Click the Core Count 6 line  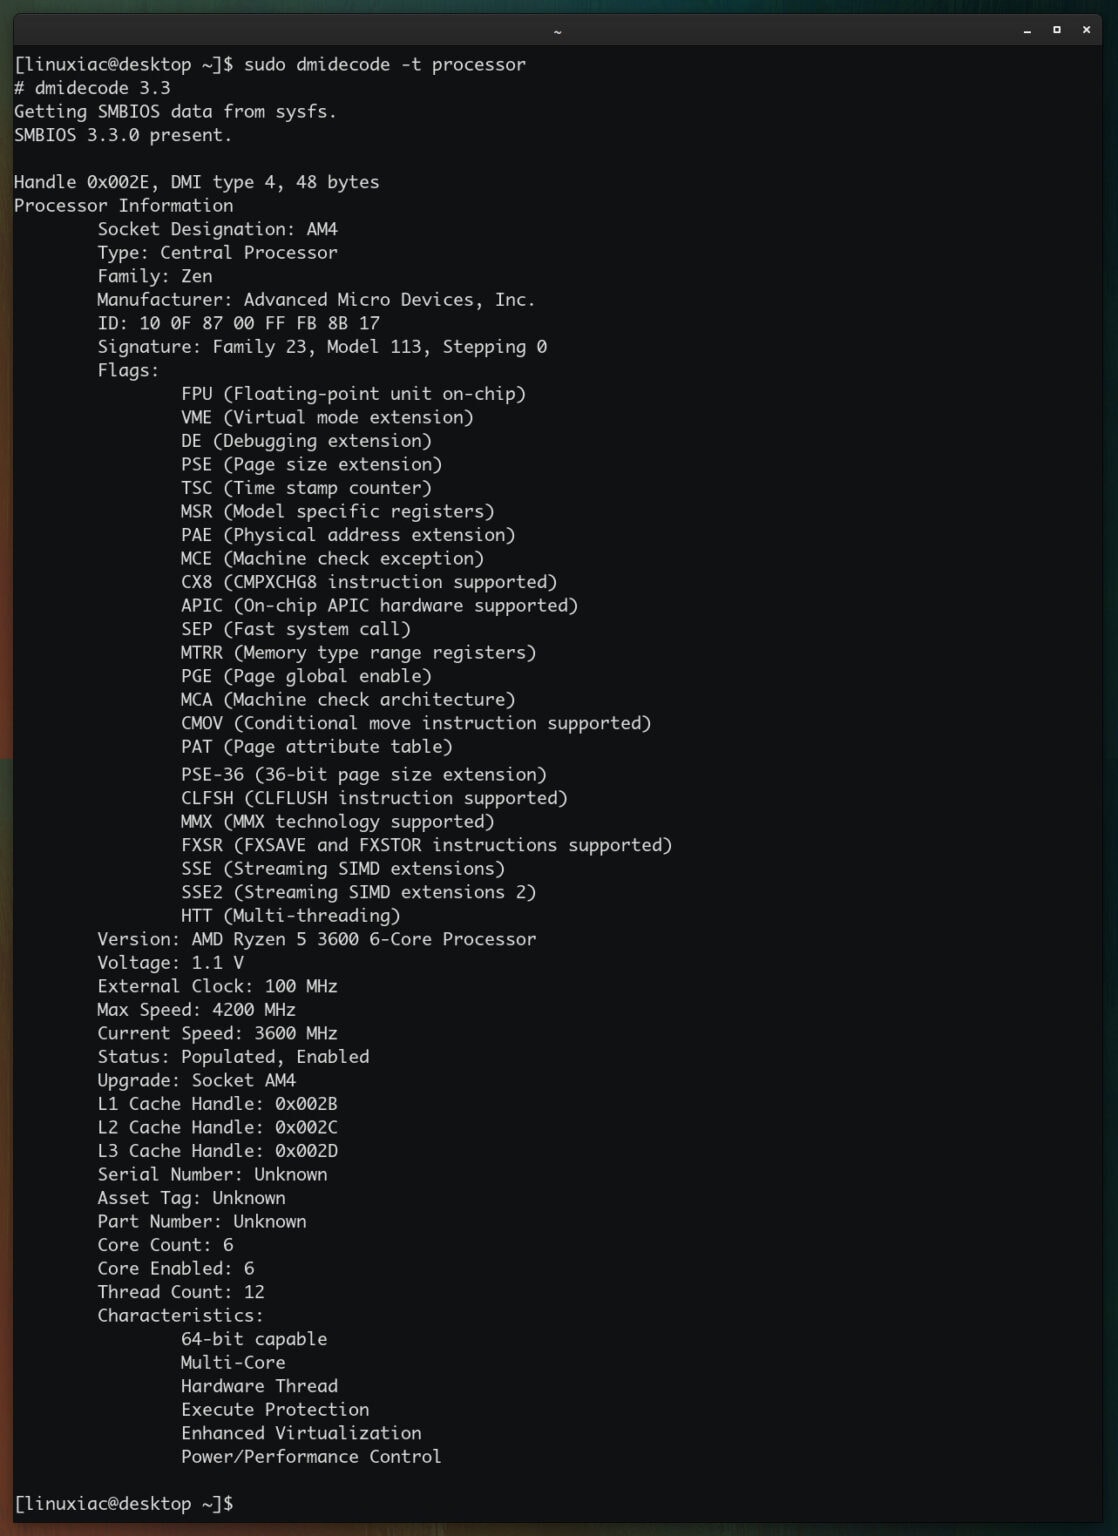tap(165, 1245)
